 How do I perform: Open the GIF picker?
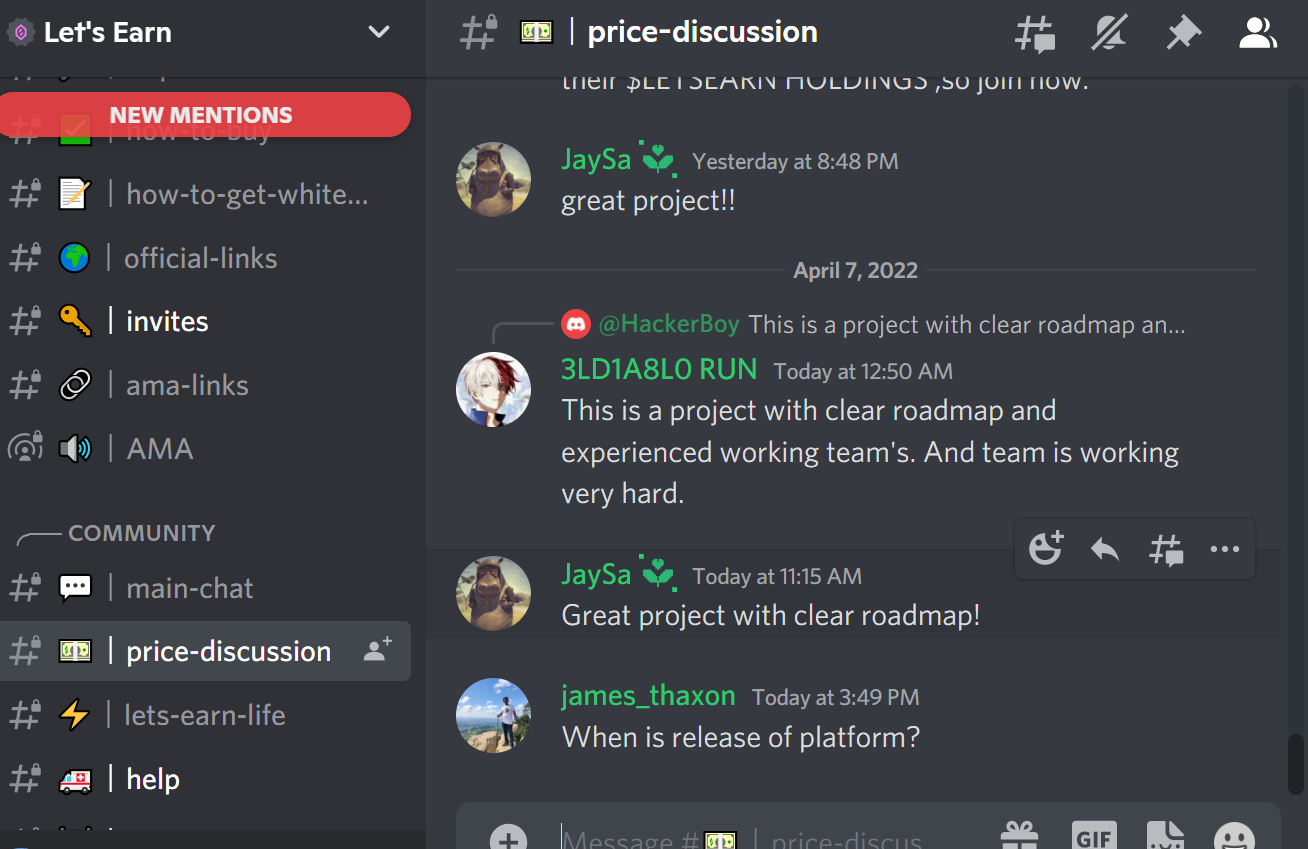tap(1093, 836)
